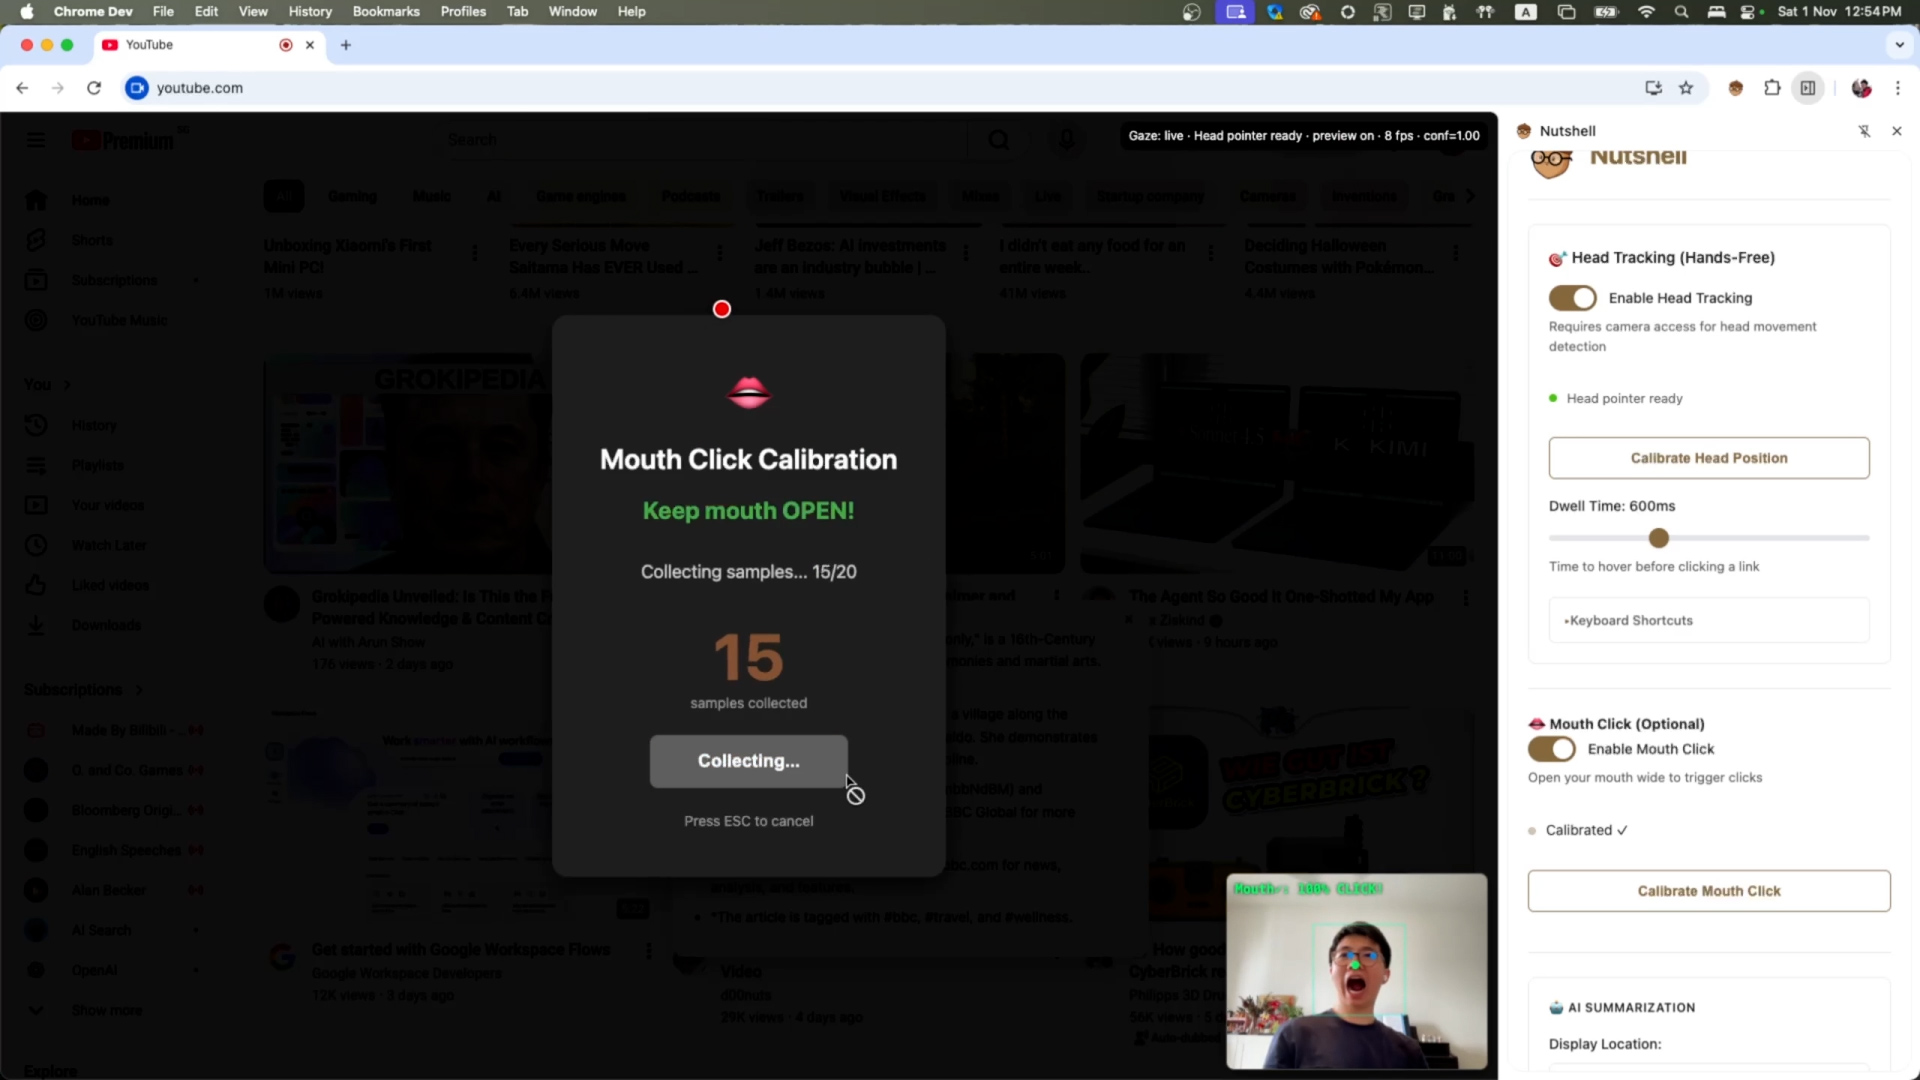Toggle the Chrome side panel icon
This screenshot has width=1920, height=1080.
point(1808,88)
